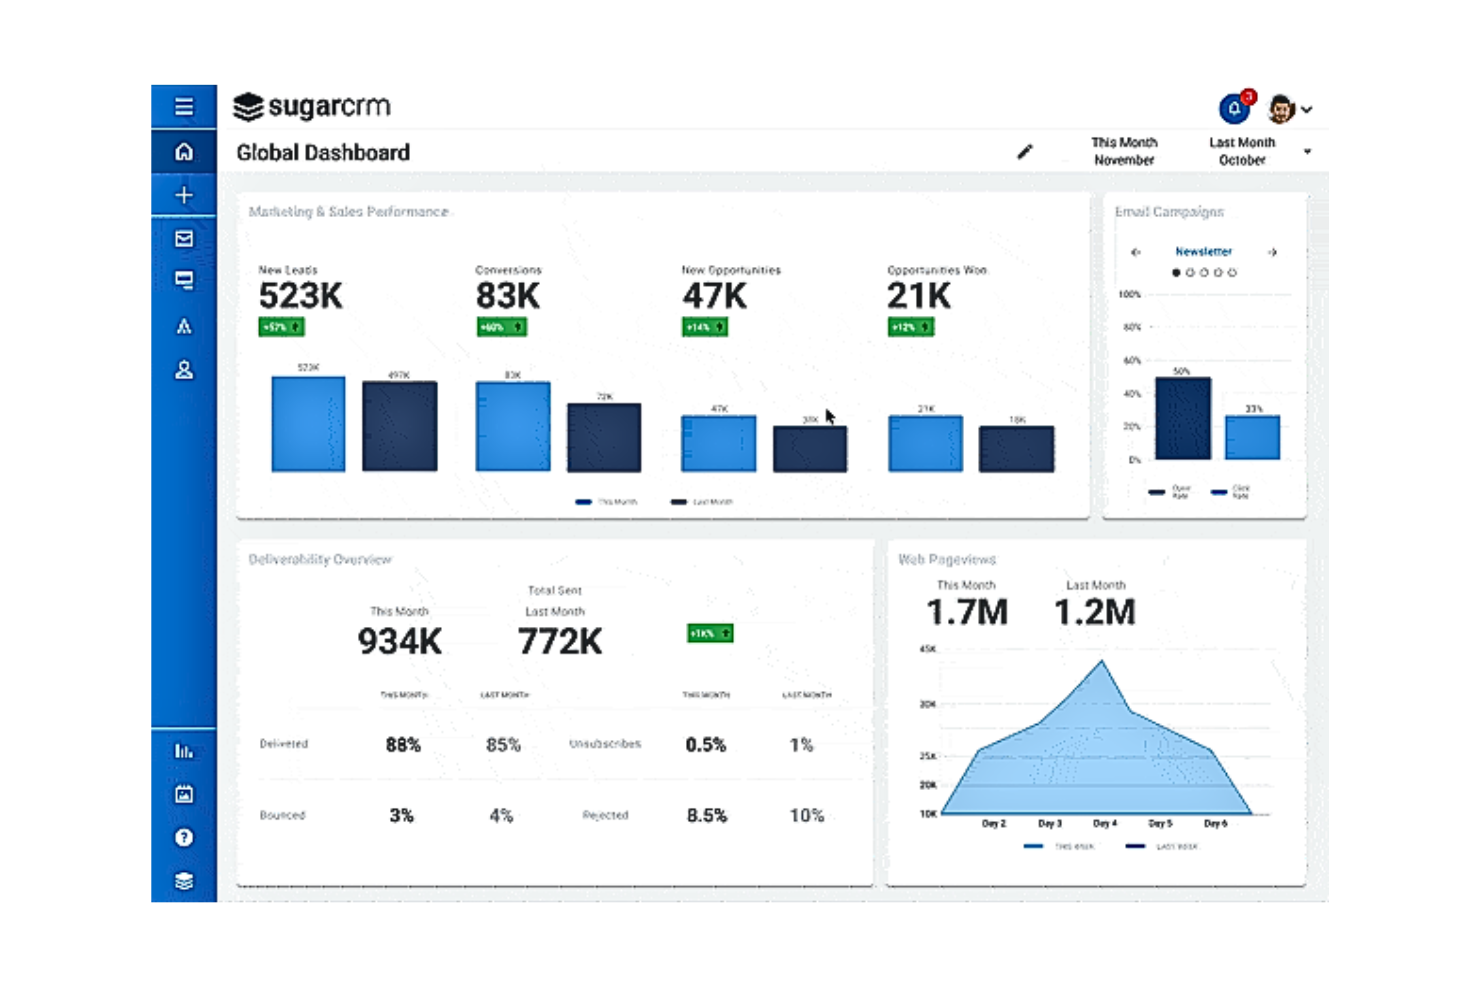1480x987 pixels.
Task: Click the light blue Conversions this-month bar
Action: click(513, 426)
